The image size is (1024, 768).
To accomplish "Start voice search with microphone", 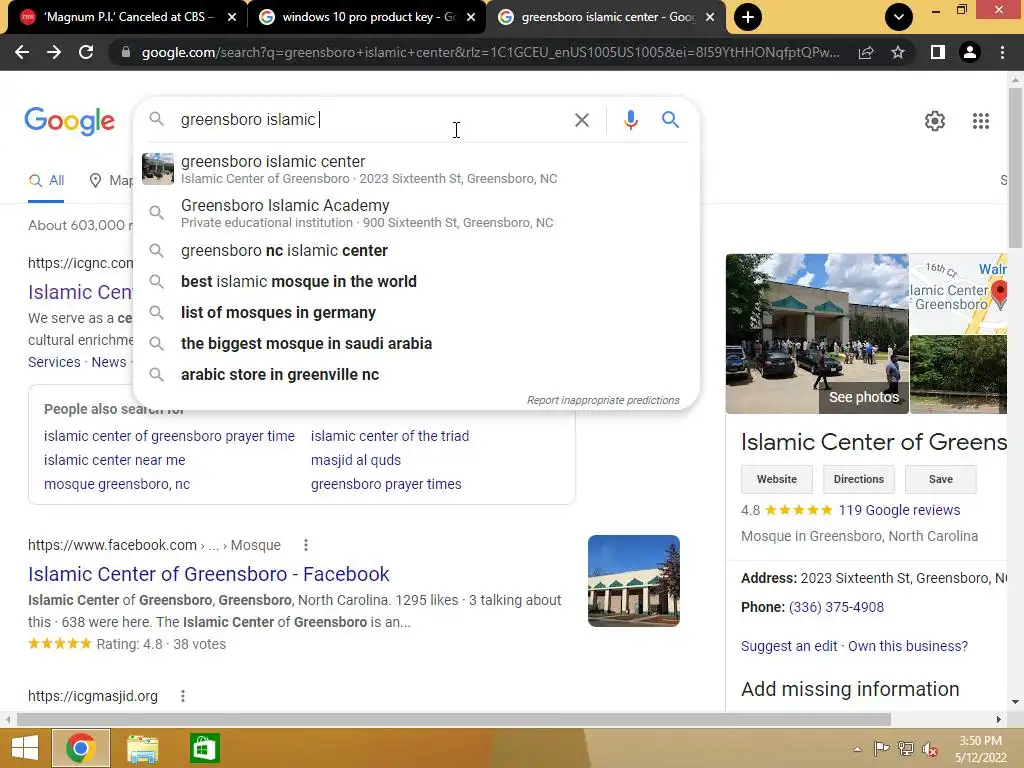I will [x=630, y=120].
